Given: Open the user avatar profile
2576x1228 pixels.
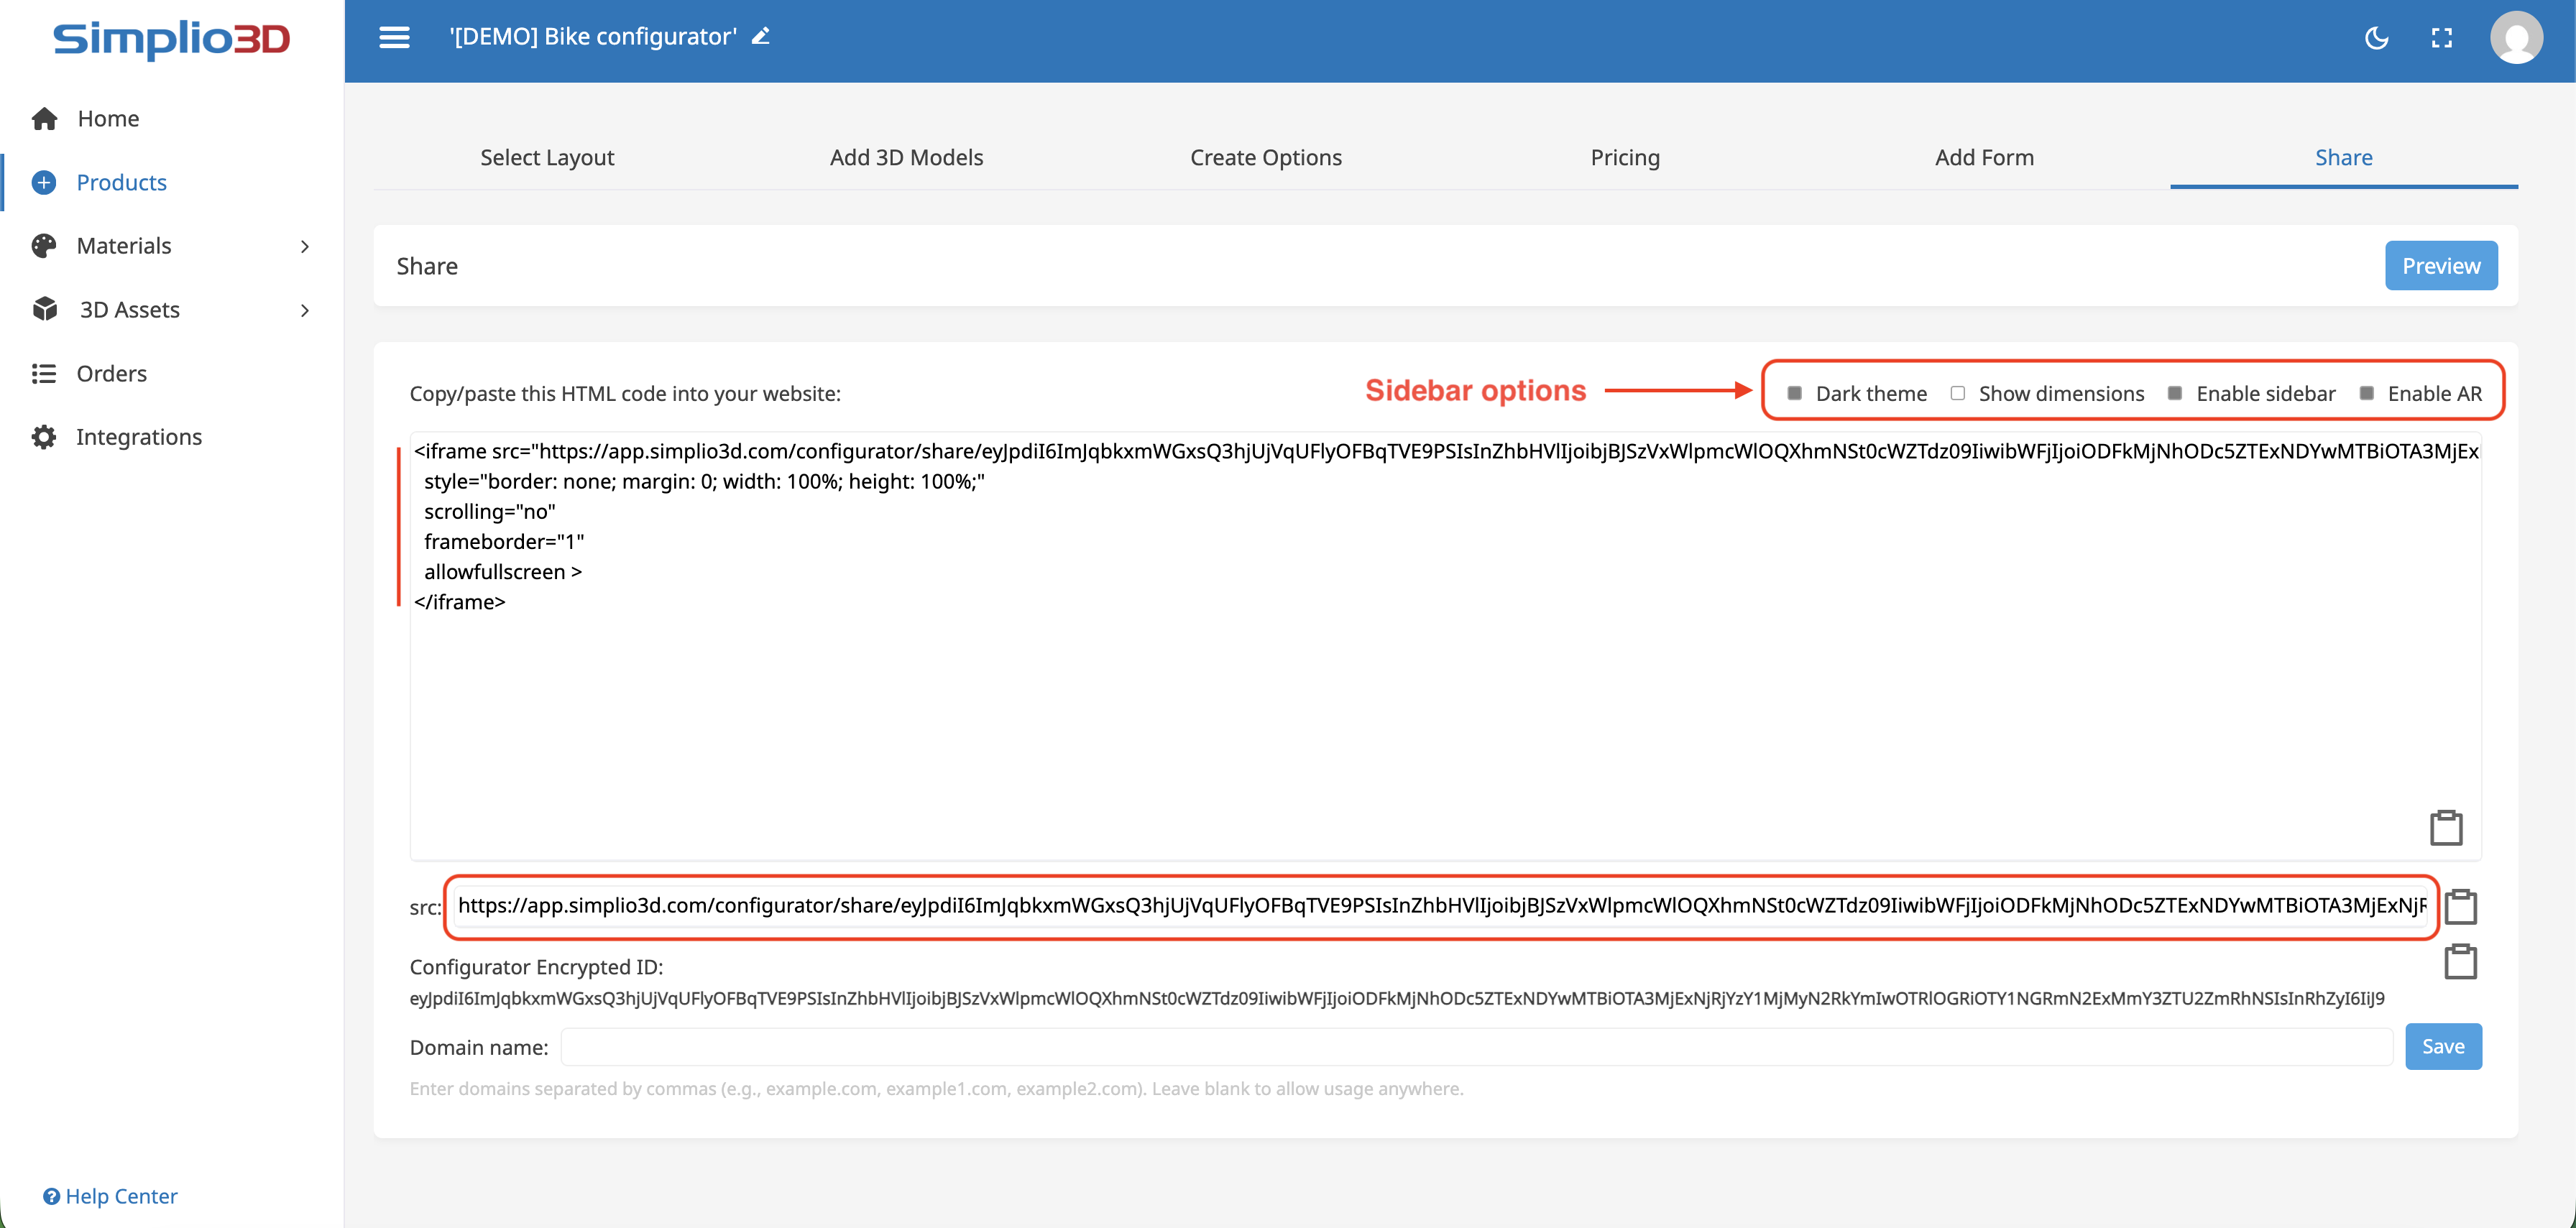Looking at the screenshot, I should tap(2516, 38).
